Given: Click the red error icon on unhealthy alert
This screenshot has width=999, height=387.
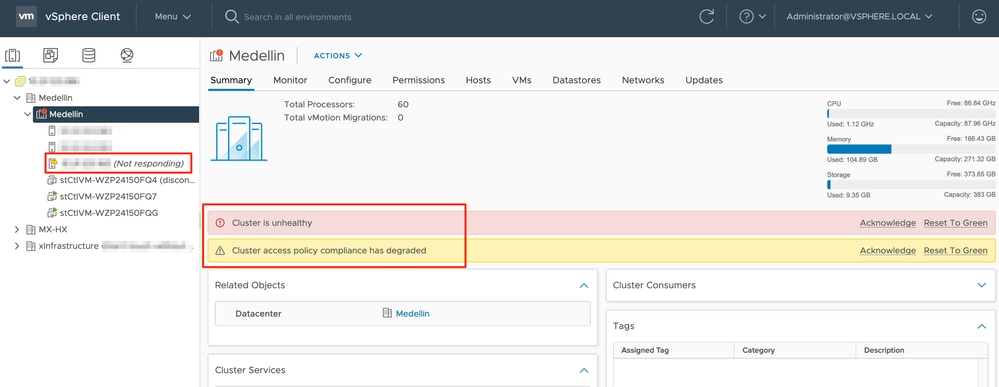Looking at the screenshot, I should click(x=220, y=223).
